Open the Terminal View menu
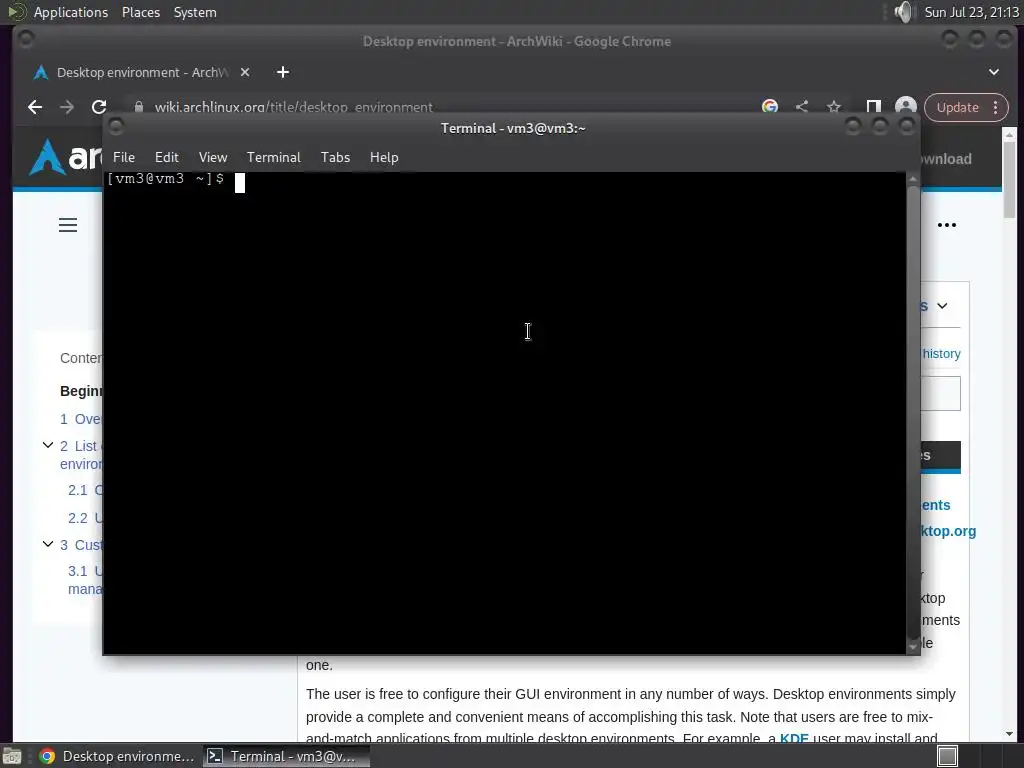 [213, 157]
